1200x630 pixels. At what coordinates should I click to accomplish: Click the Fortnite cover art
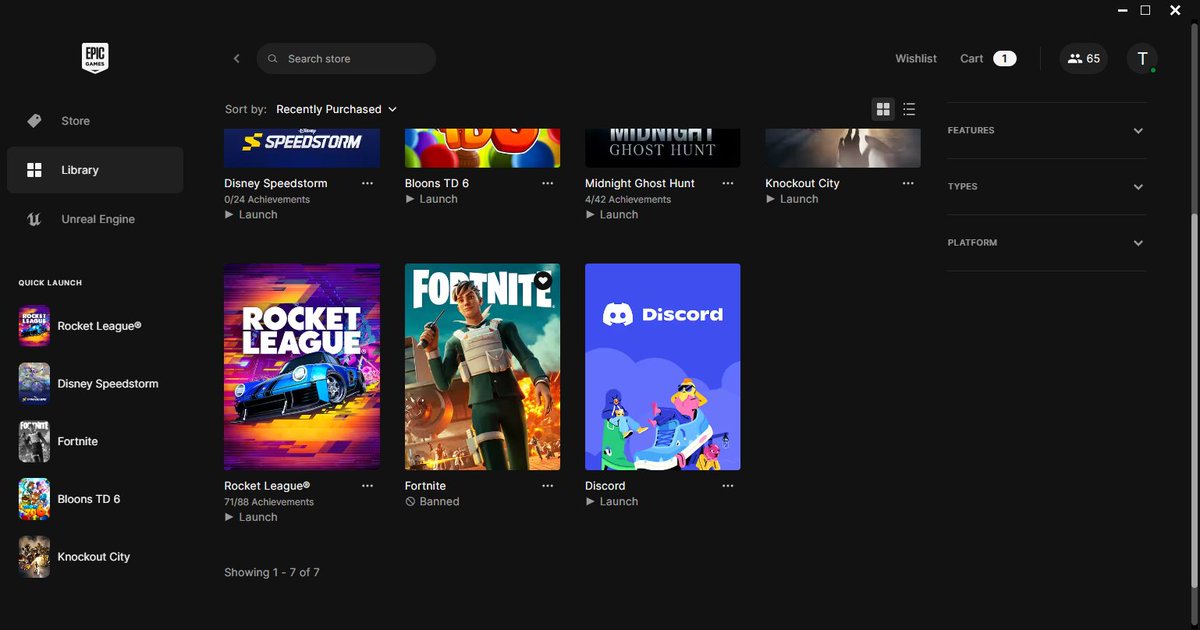[482, 367]
